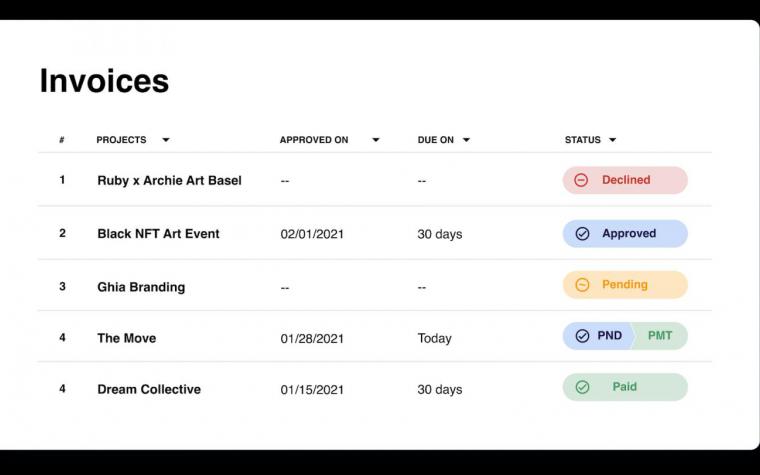Select the Dream Collective row
The image size is (760, 475).
(375, 389)
